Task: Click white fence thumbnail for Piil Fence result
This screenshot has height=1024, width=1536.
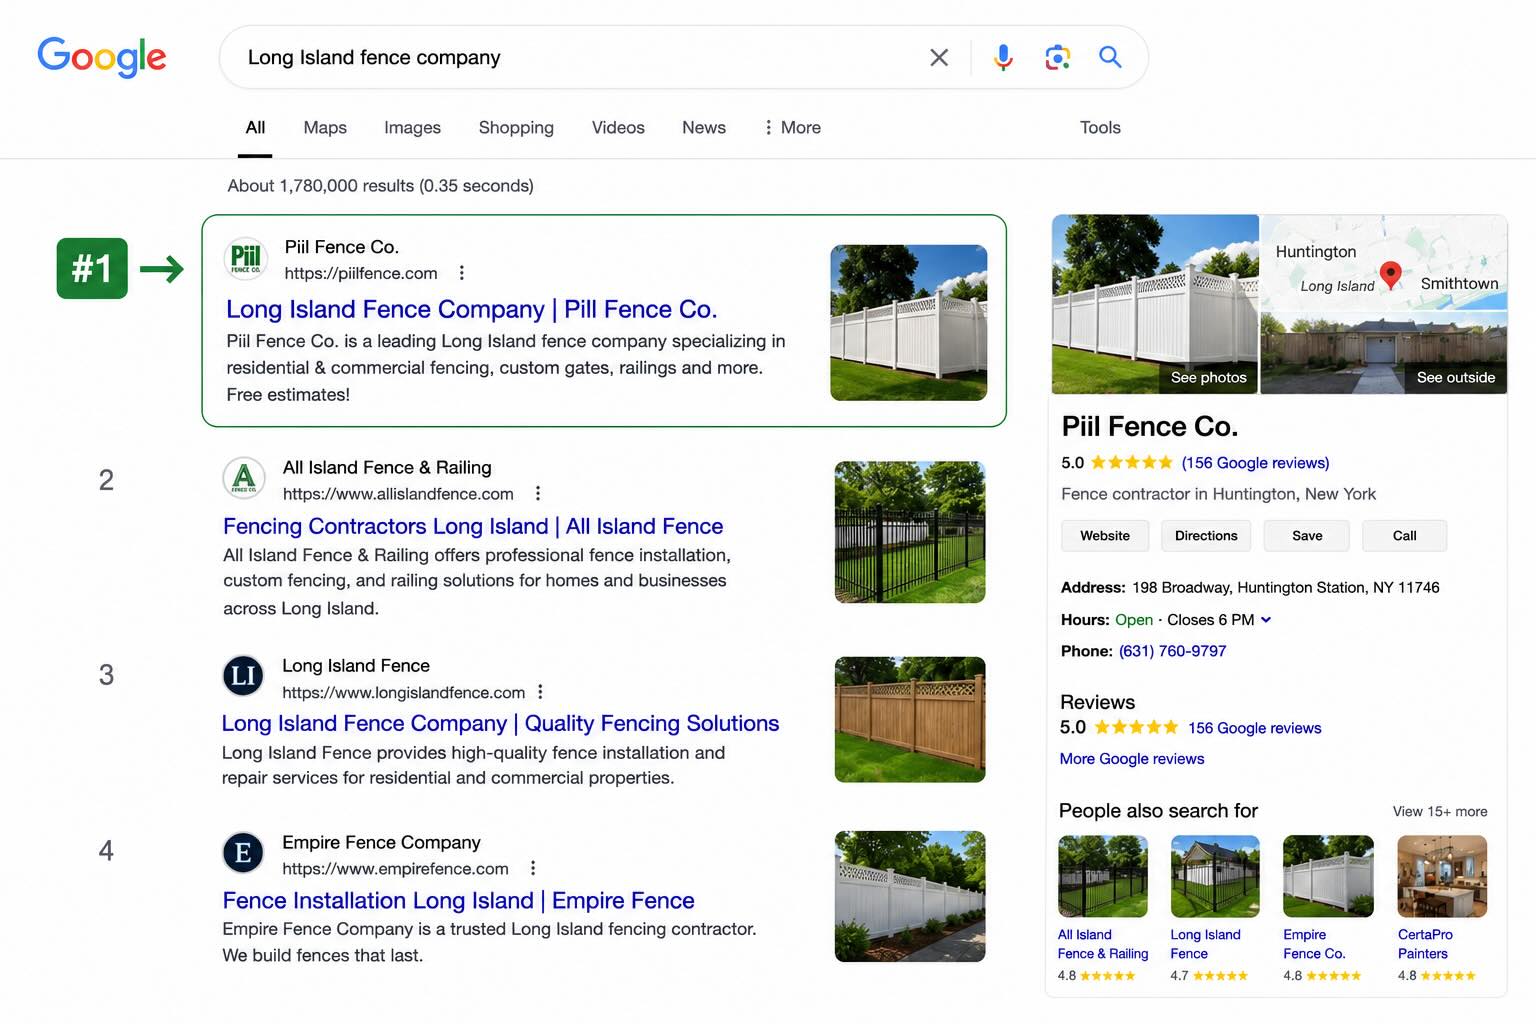Action: (909, 323)
